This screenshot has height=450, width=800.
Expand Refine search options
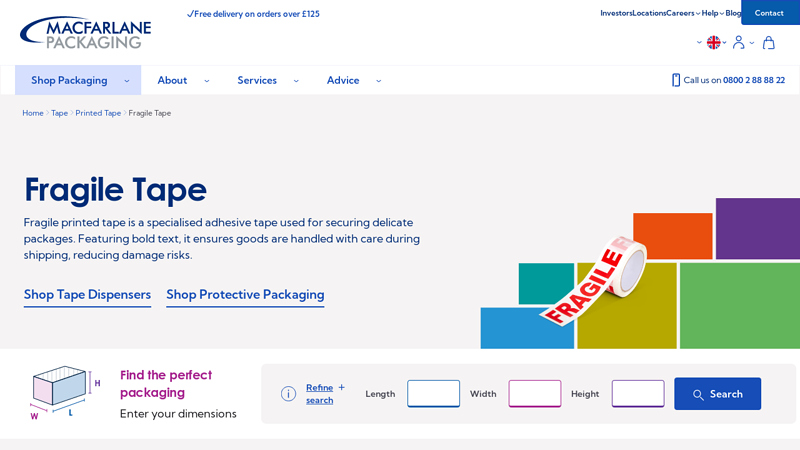325,393
